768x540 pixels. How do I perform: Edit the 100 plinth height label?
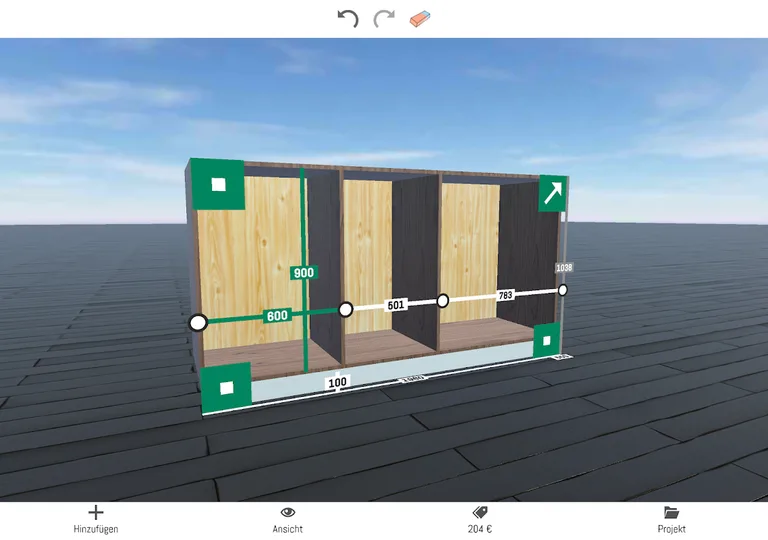pos(337,382)
